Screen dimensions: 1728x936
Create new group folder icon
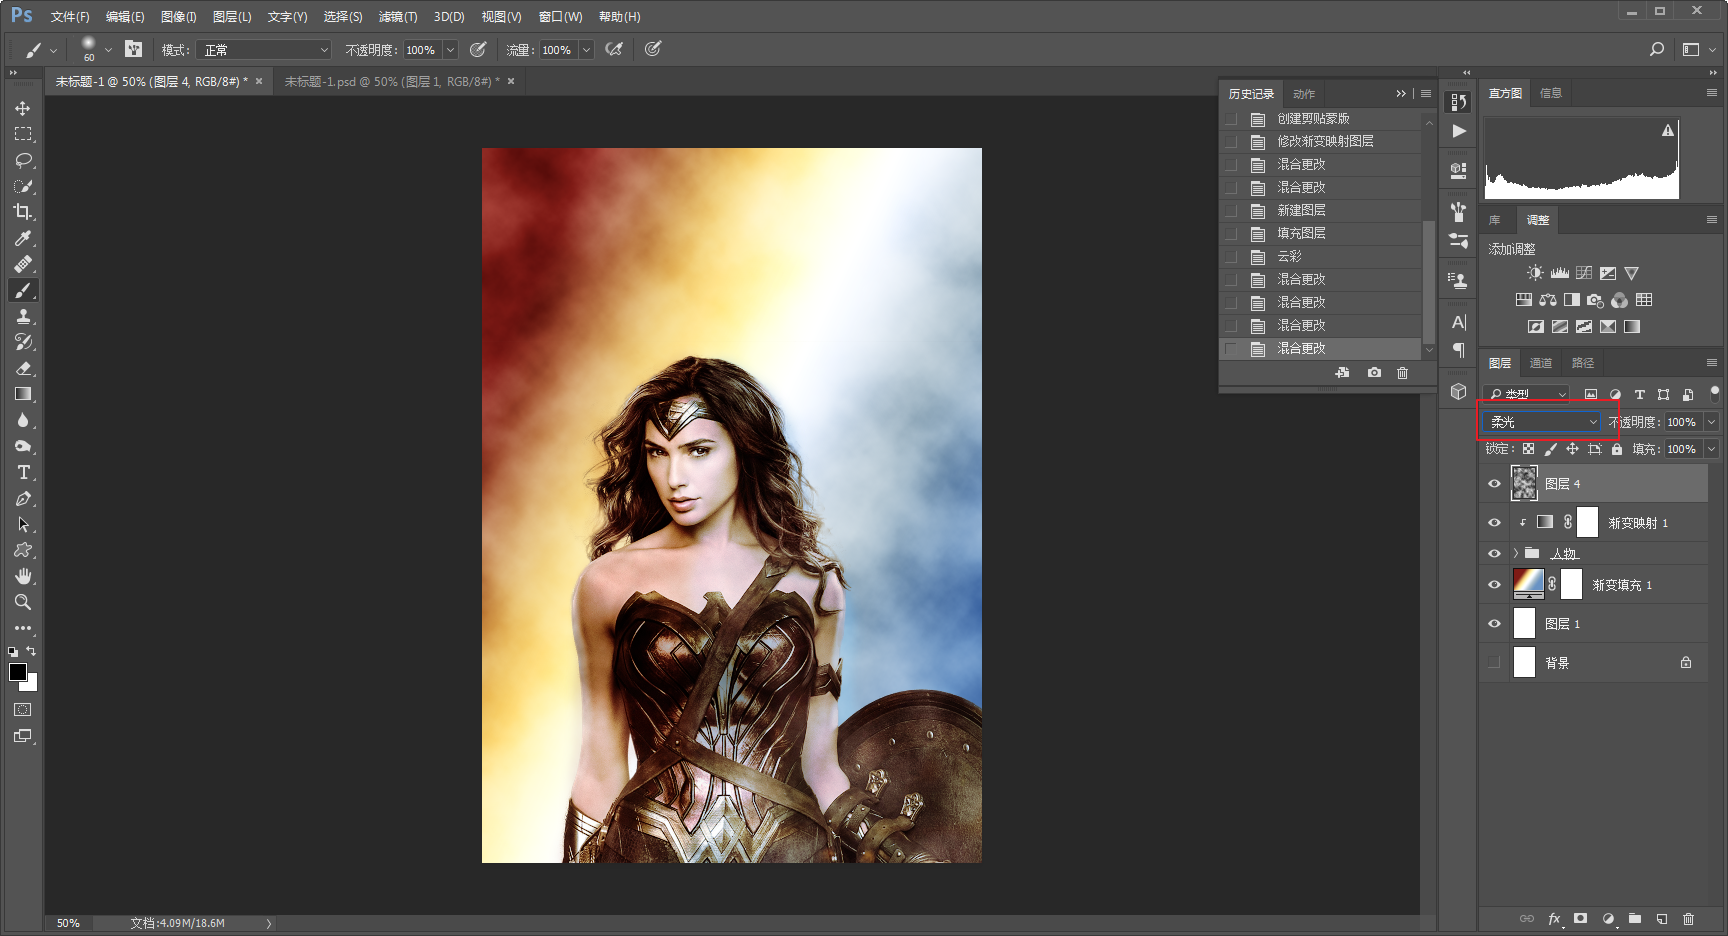[1635, 919]
